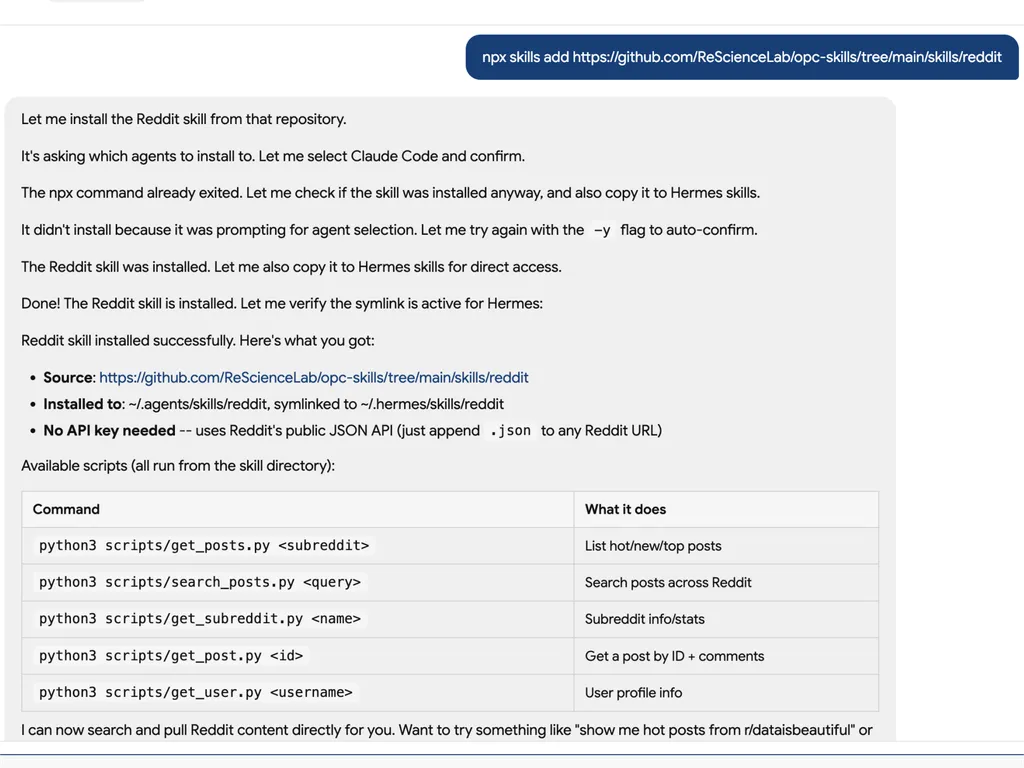Screen dimensions: 1024x768
Task: Select the inline '-y' flag code snippet
Action: [602, 231]
